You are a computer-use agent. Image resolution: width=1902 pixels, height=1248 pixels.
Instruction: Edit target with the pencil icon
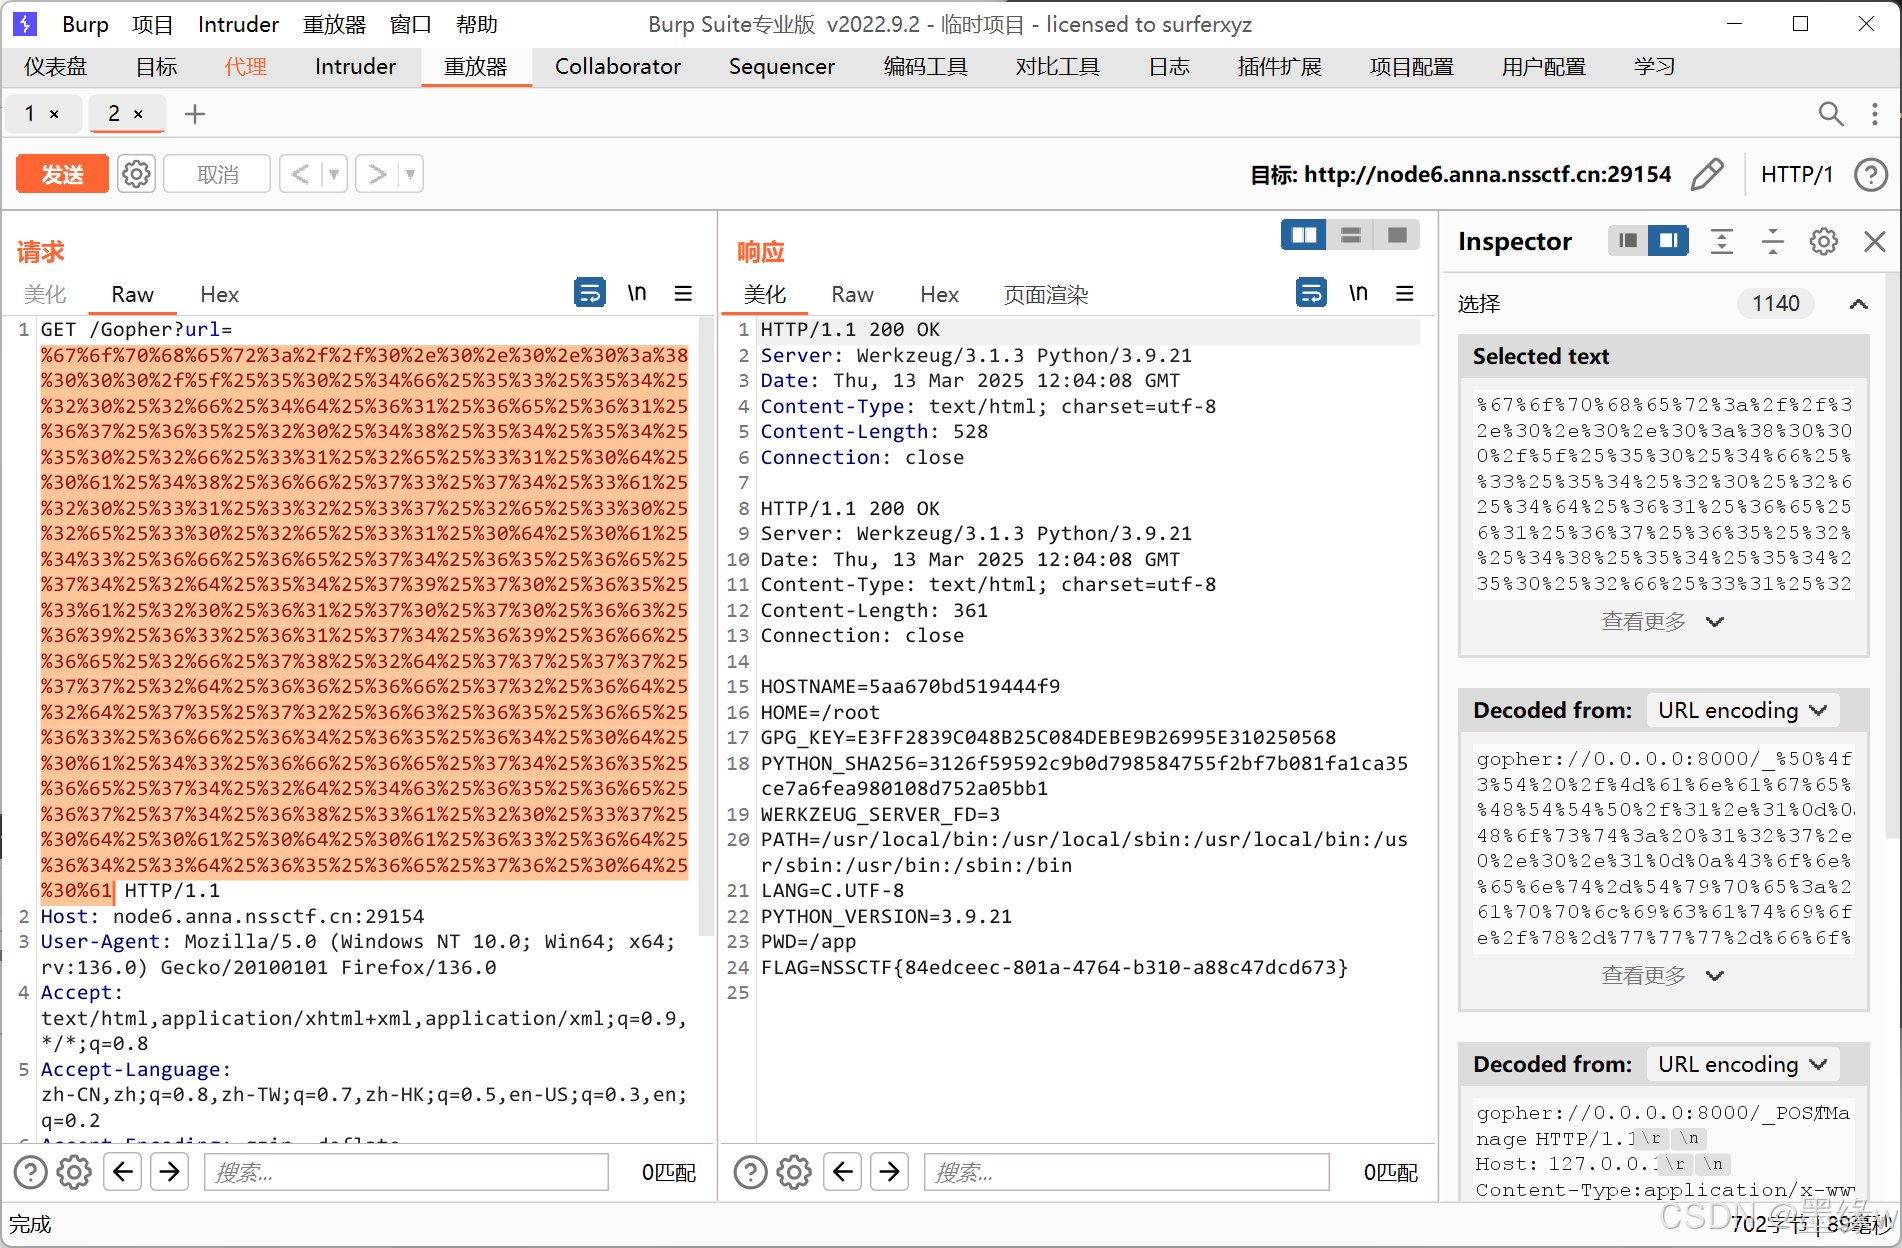[1707, 174]
